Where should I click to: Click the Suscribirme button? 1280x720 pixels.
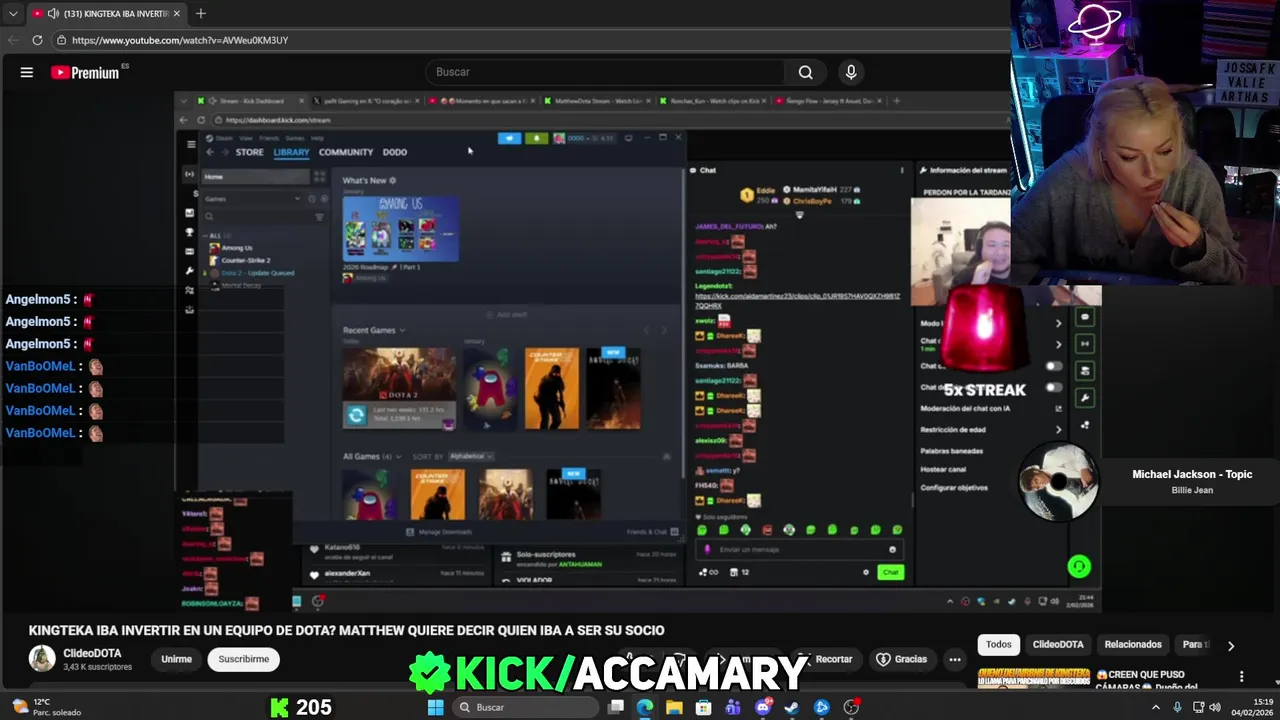click(244, 659)
